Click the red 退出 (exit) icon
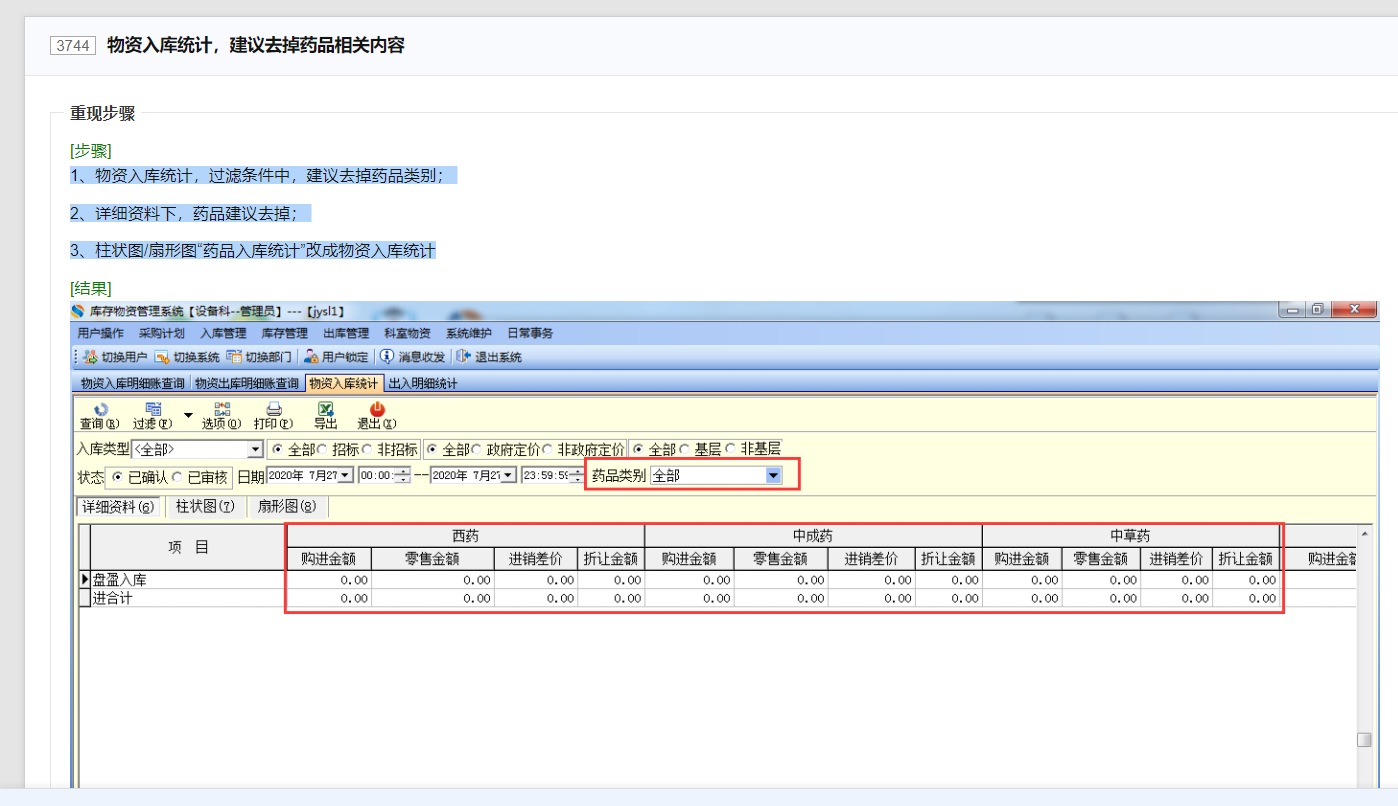Viewport: 1398px width, 806px height. pyautogui.click(x=377, y=409)
